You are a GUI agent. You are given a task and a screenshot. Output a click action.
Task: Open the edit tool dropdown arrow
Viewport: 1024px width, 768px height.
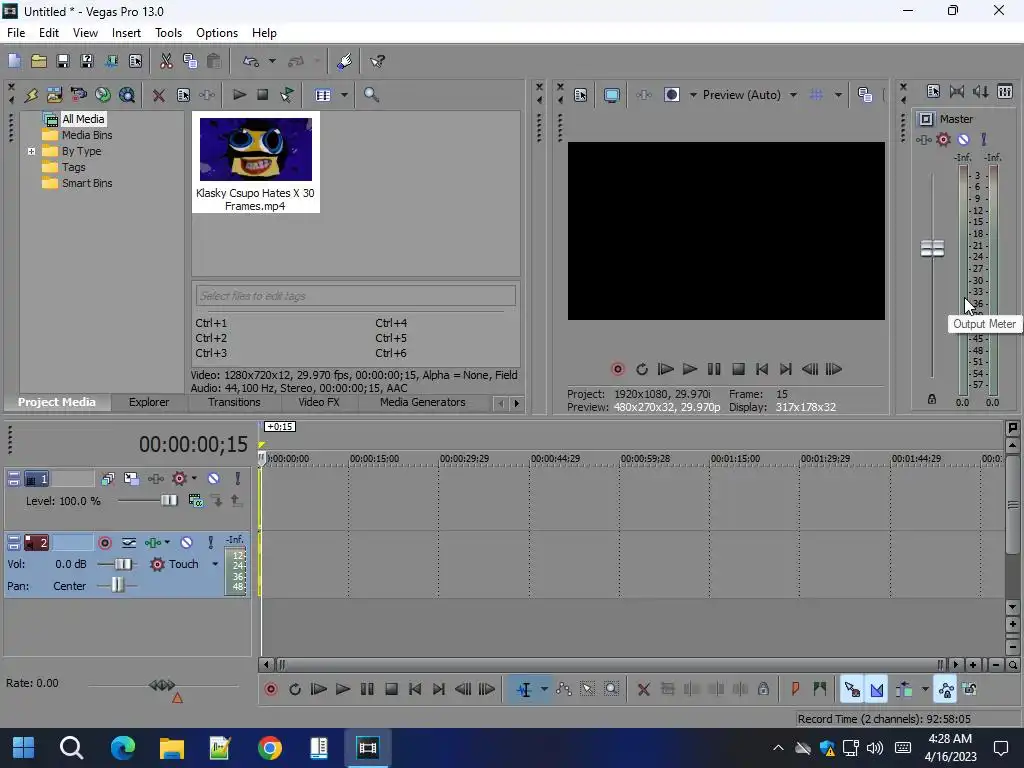(x=544, y=690)
